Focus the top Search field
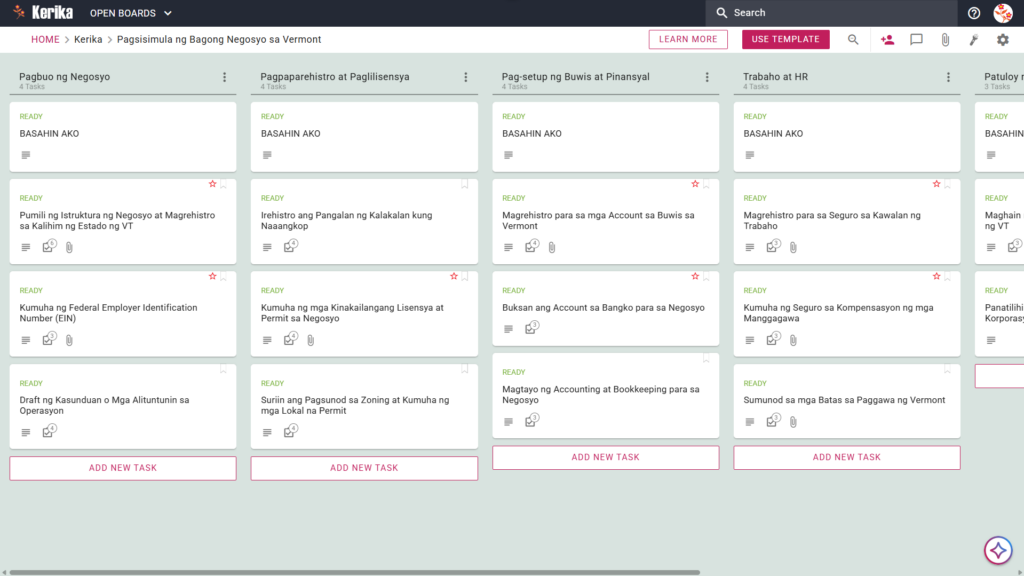Screen dimensions: 1024x576 click(x=831, y=13)
